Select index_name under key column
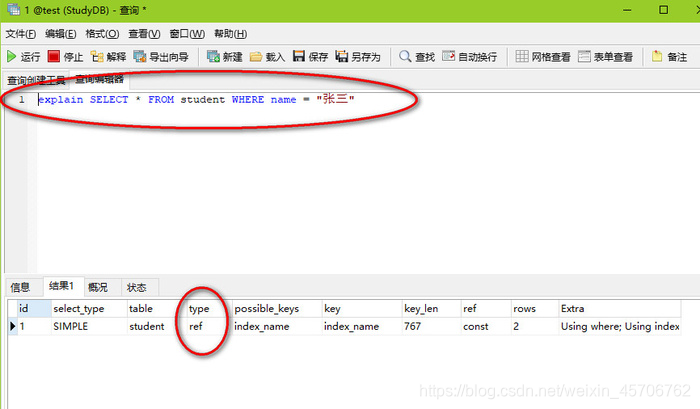The width and height of the screenshot is (700, 409). [x=362, y=326]
